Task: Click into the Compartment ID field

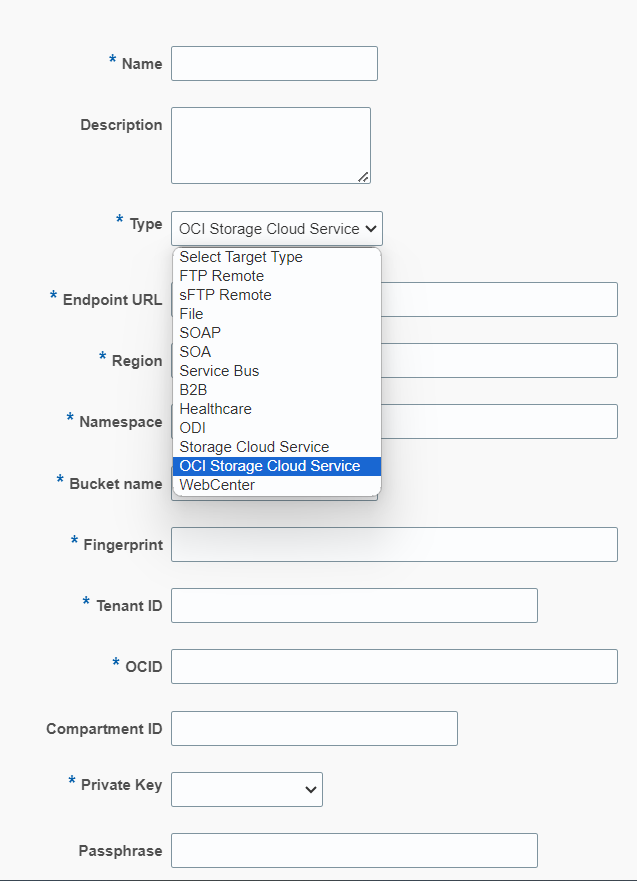Action: tap(314, 728)
